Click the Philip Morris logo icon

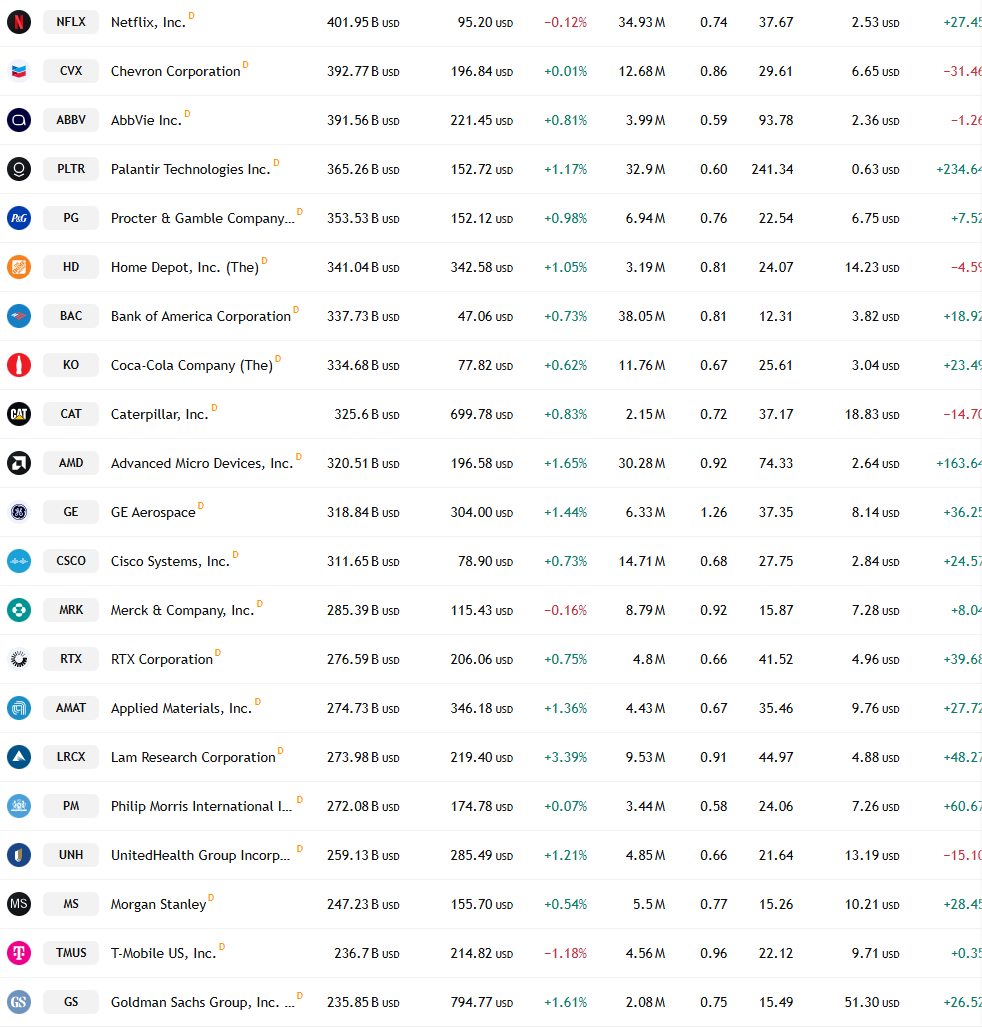(19, 806)
